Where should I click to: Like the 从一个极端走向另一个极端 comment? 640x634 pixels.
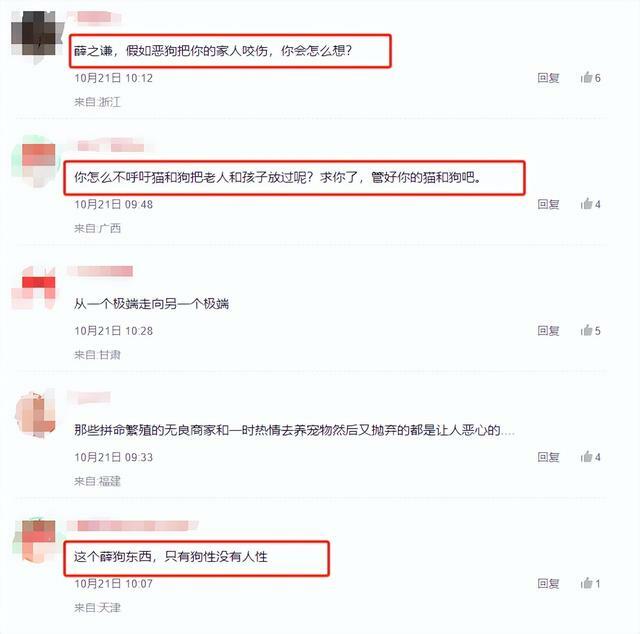(590, 330)
